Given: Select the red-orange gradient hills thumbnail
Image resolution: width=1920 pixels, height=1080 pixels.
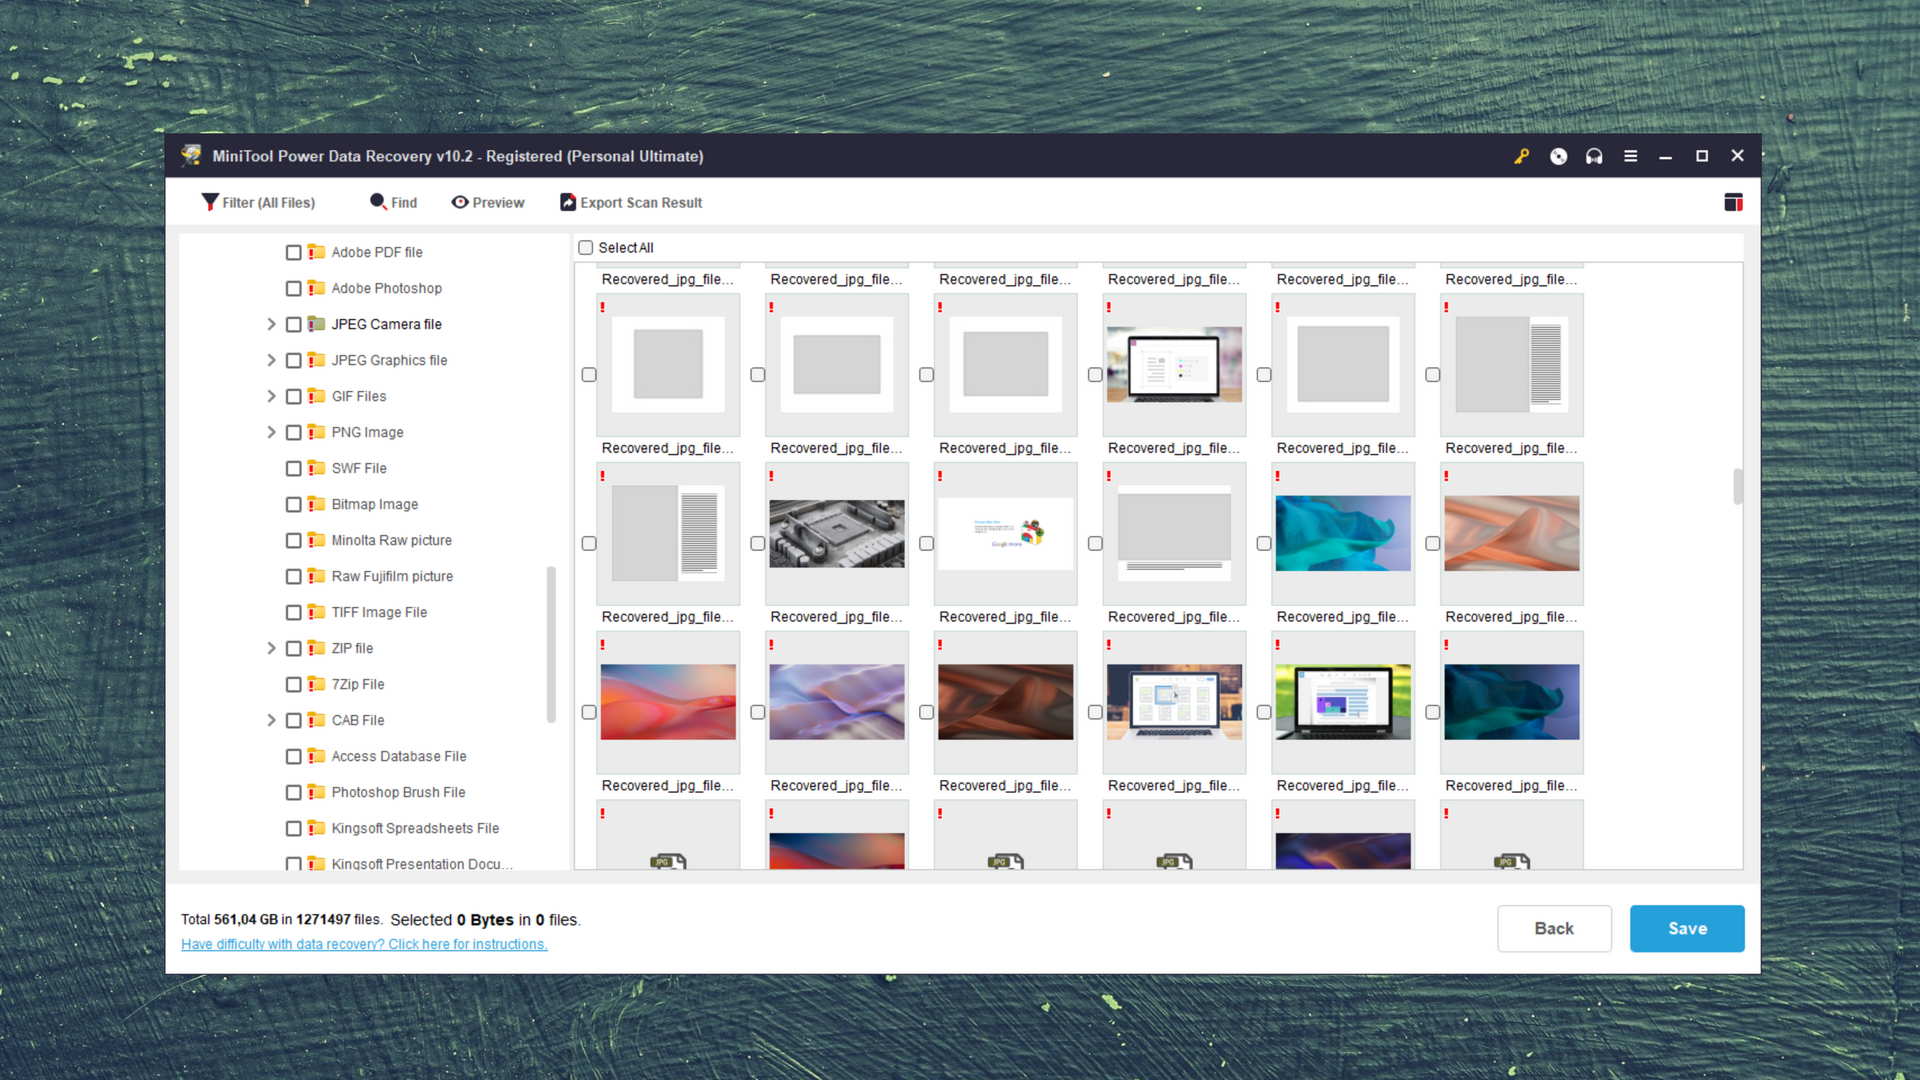Looking at the screenshot, I should [x=668, y=702].
